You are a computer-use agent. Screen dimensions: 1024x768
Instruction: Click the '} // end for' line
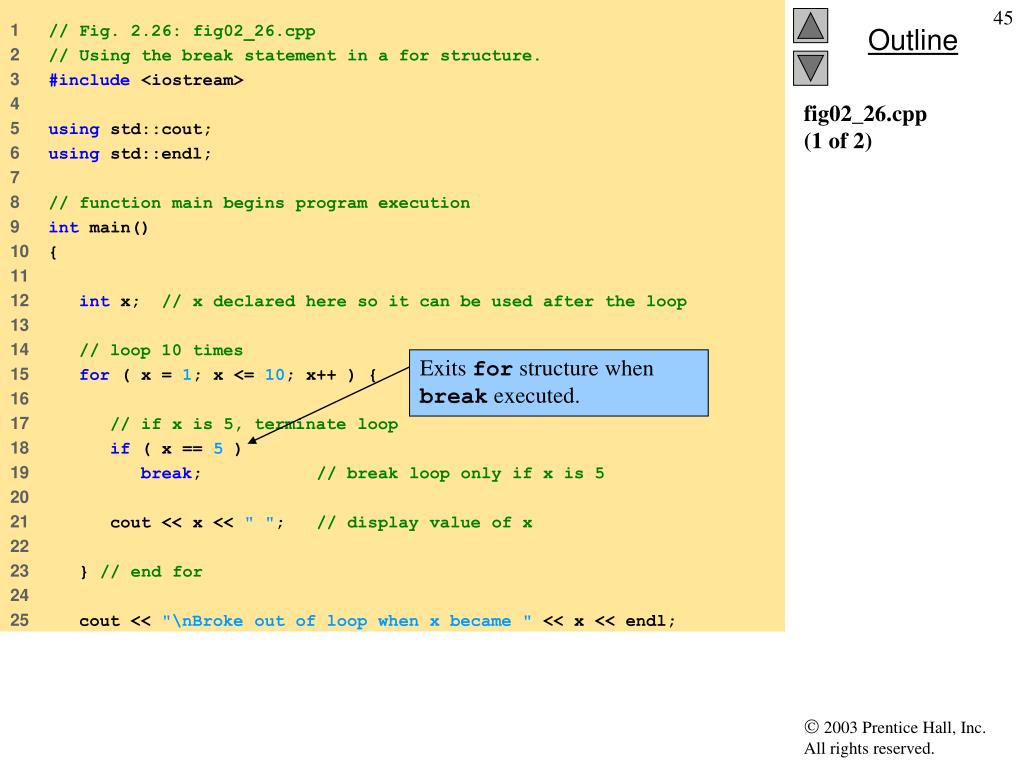(141, 572)
